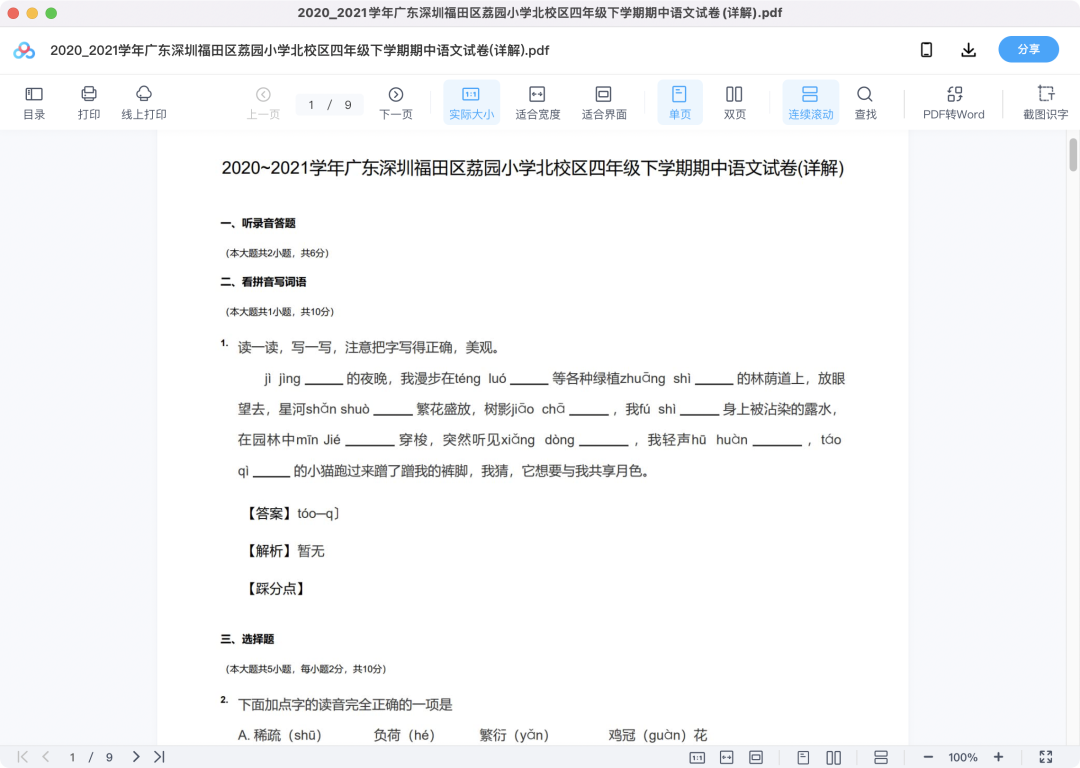The image size is (1080, 768).
Task: Switch to 适合宽度 fit width
Action: point(537,103)
